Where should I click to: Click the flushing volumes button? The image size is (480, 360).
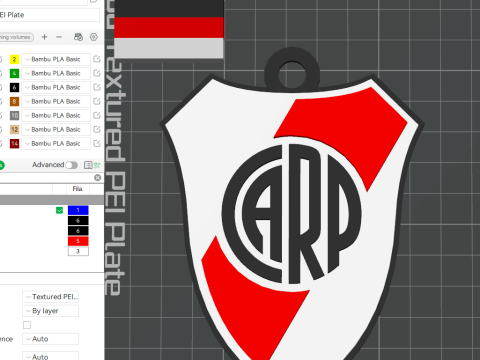point(17,37)
